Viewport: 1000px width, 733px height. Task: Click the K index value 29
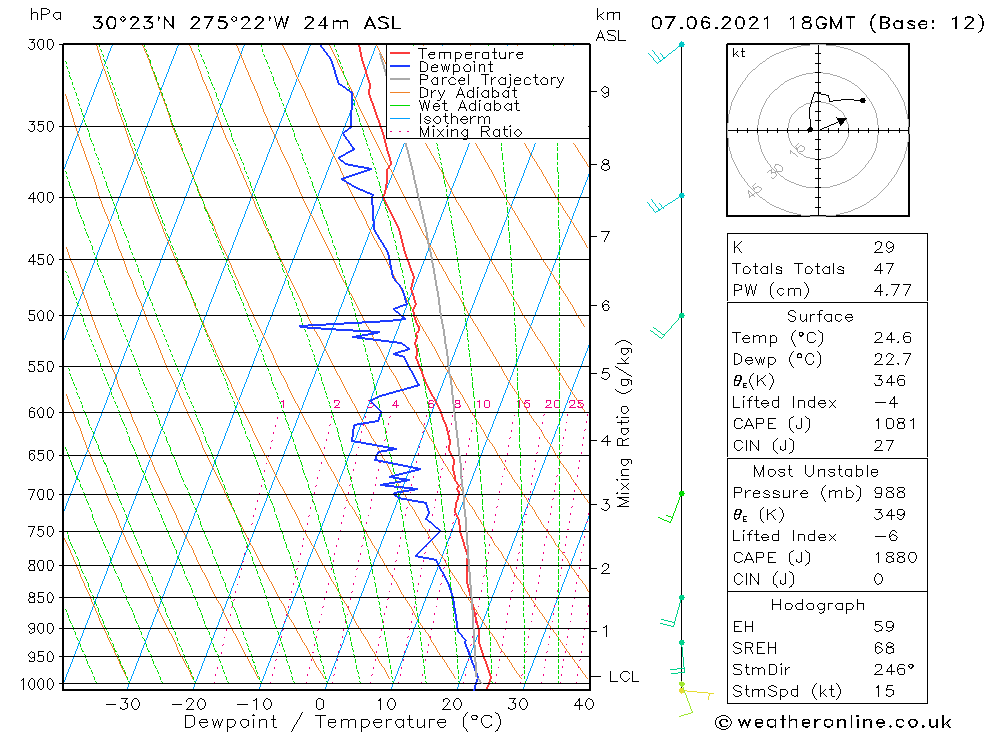pyautogui.click(x=884, y=247)
